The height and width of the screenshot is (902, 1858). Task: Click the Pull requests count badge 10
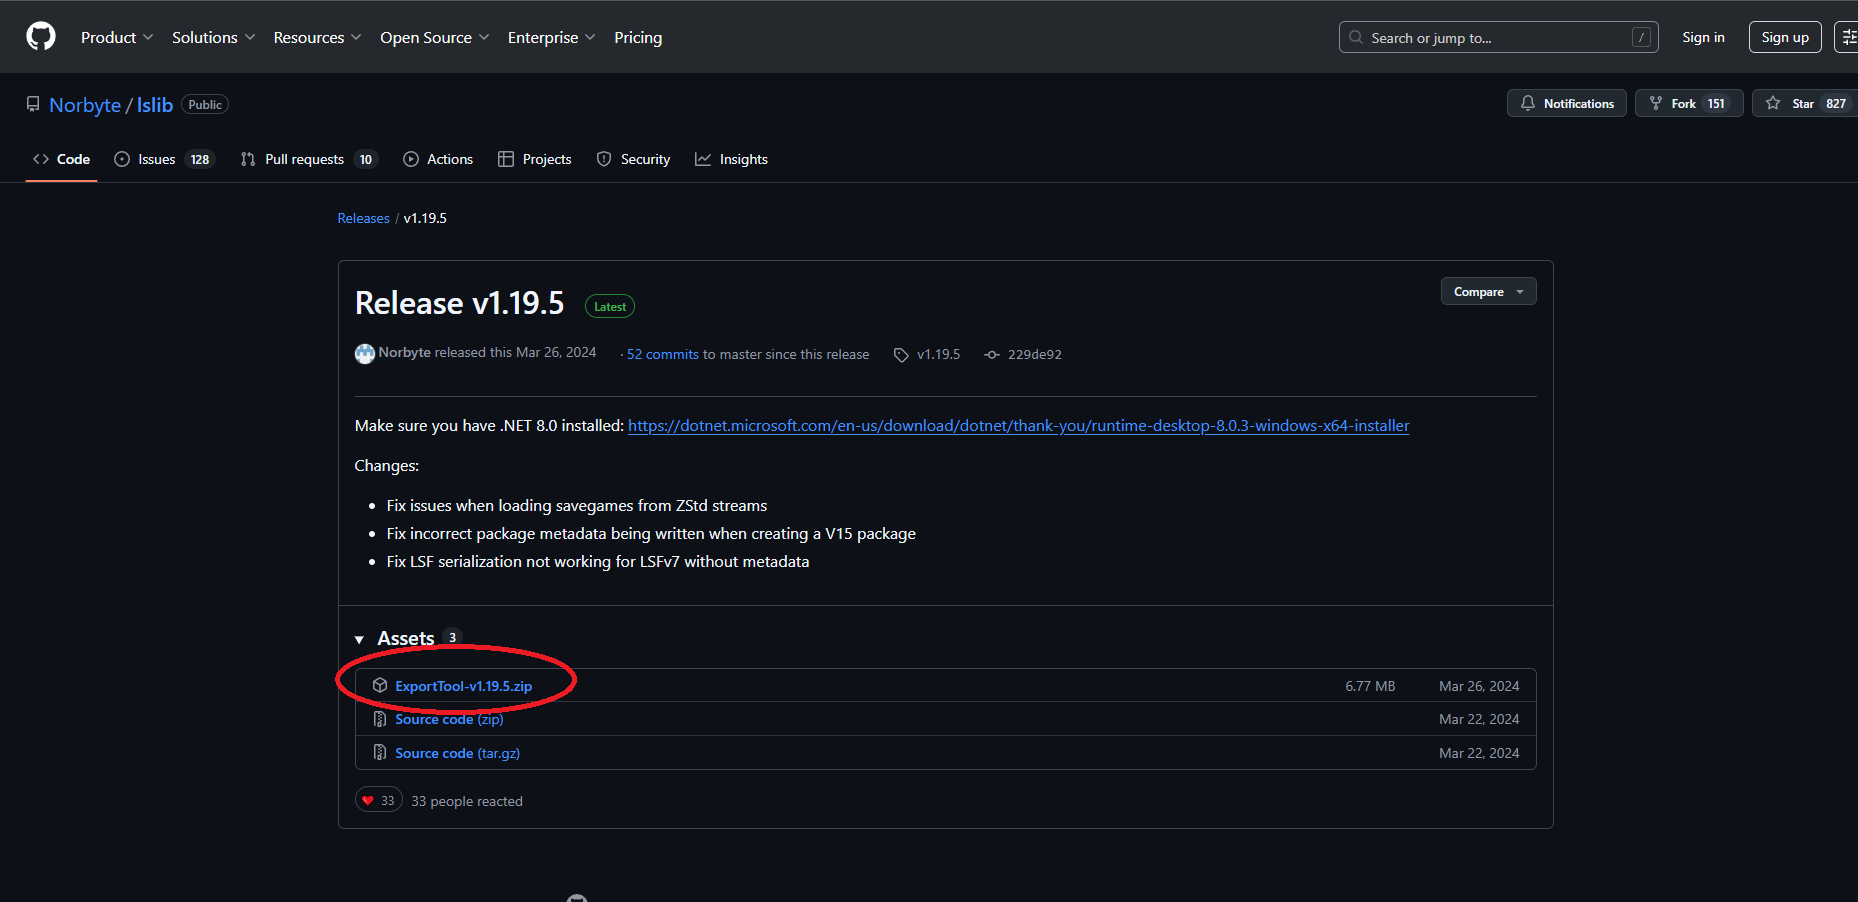click(x=366, y=159)
